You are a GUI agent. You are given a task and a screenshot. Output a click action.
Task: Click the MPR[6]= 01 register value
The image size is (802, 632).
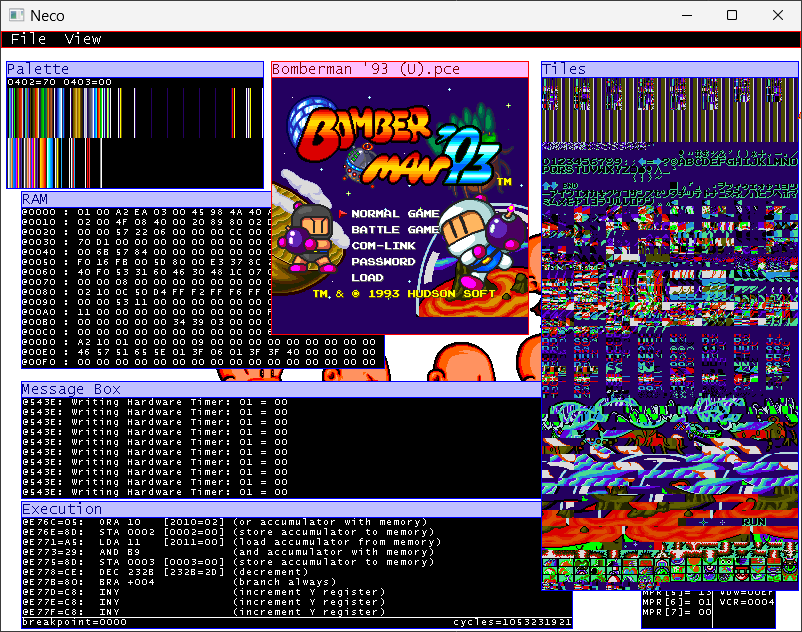[x=677, y=602]
